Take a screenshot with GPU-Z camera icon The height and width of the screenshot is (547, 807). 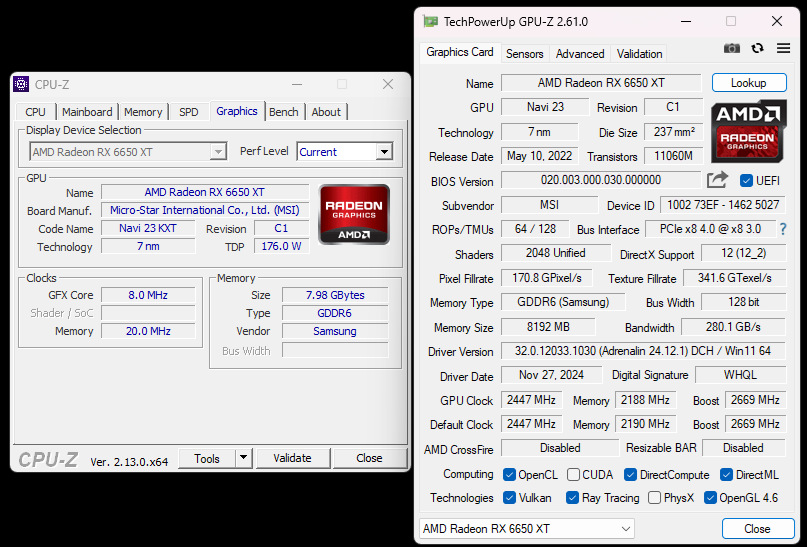coord(731,48)
